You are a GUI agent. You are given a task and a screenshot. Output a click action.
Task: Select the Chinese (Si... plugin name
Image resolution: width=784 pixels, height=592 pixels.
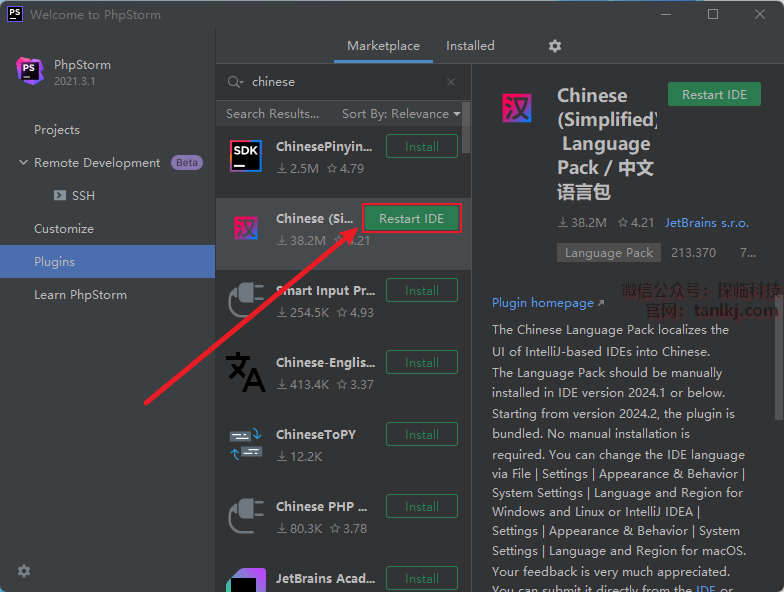(314, 218)
